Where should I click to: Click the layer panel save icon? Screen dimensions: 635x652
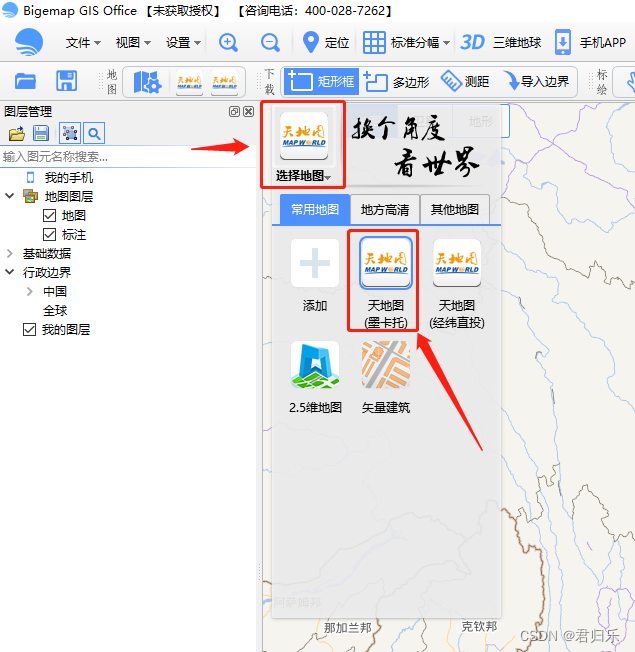[41, 133]
